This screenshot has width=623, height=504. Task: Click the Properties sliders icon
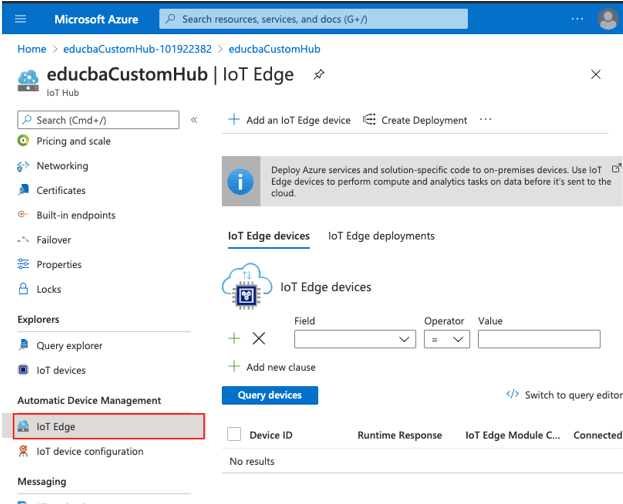pyautogui.click(x=23, y=264)
